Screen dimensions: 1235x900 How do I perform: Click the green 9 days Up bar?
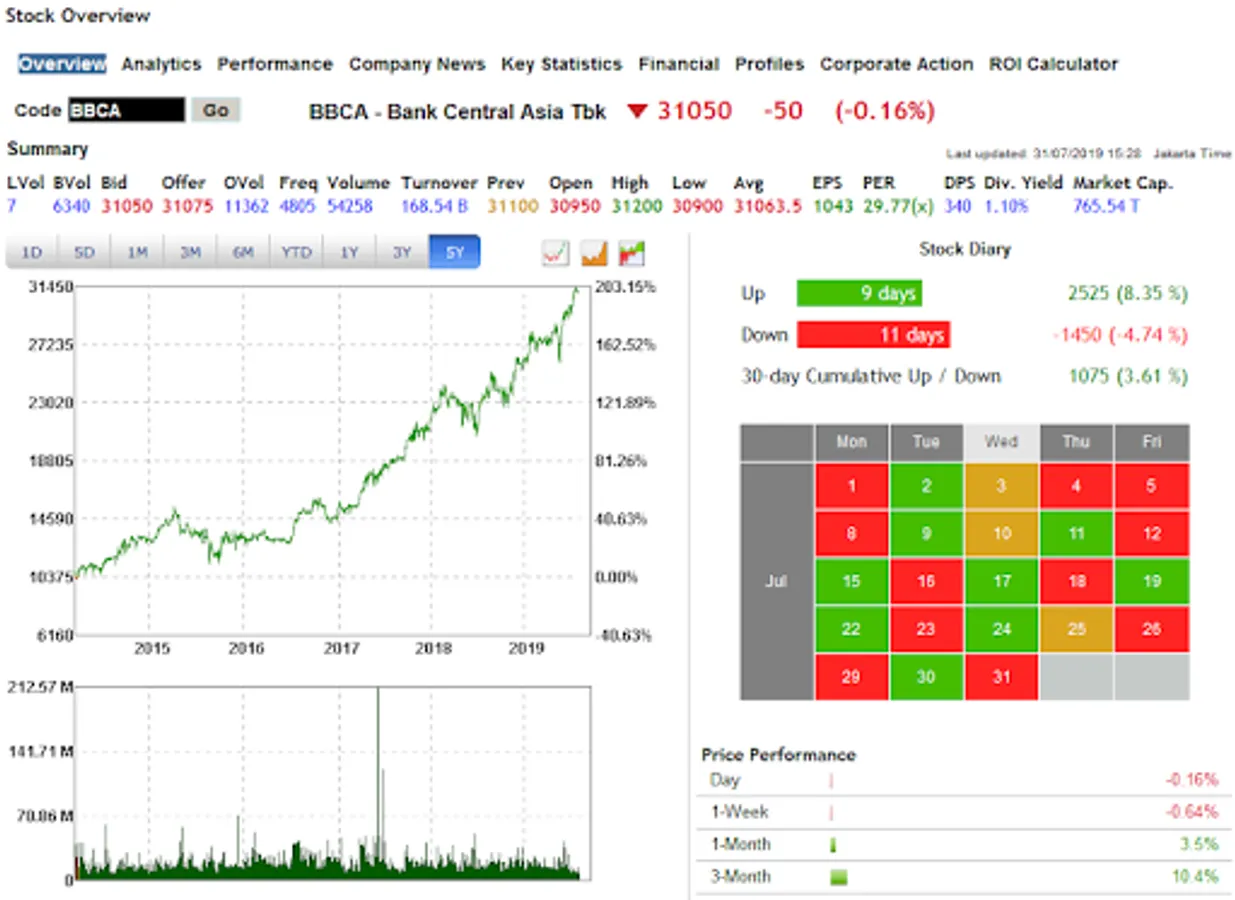point(859,294)
